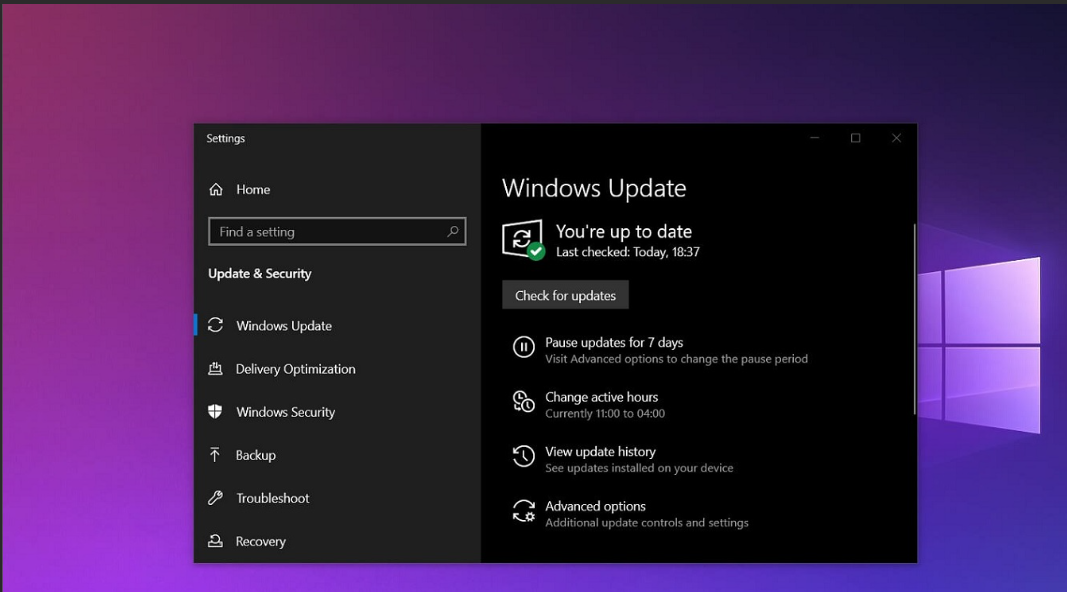Viewport: 1067px width, 592px height.
Task: Click the clock icon for active hours
Action: (x=523, y=402)
